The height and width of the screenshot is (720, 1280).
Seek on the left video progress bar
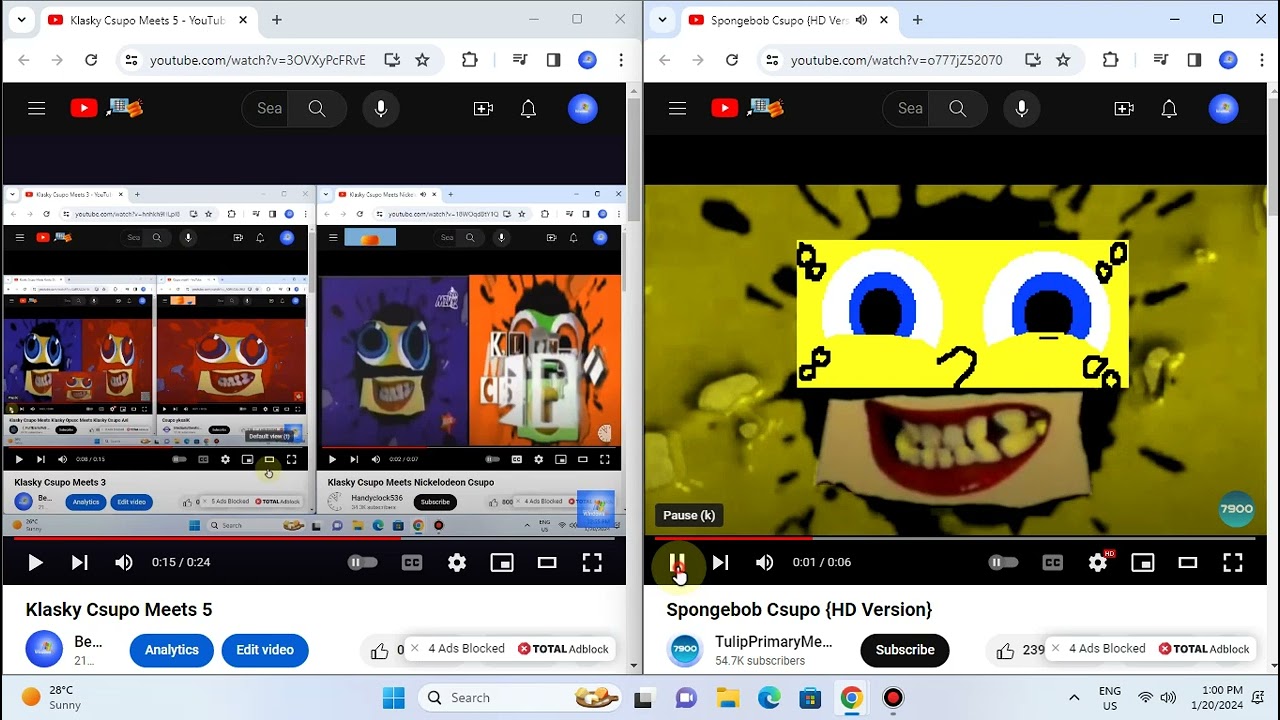[315, 538]
